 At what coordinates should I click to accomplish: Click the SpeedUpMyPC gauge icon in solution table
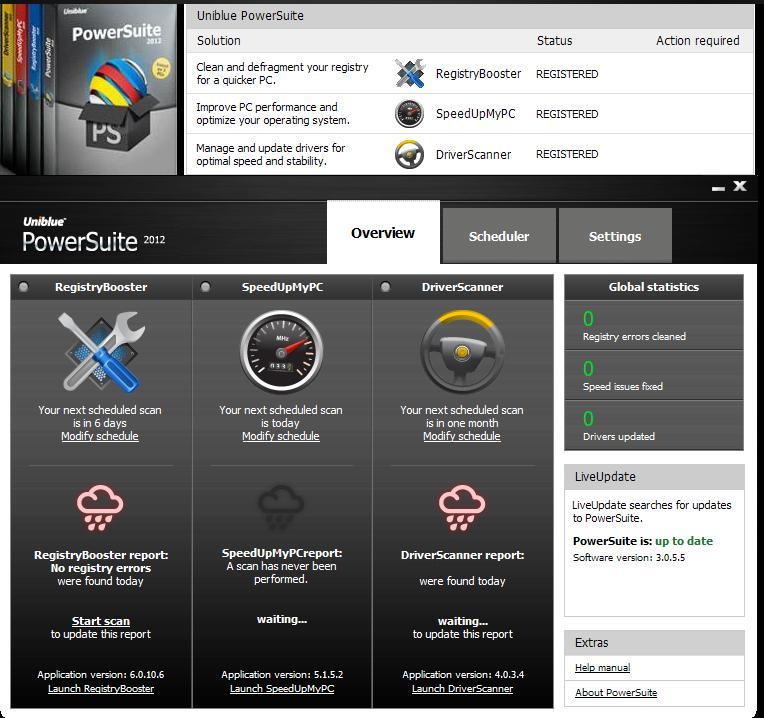pos(409,114)
